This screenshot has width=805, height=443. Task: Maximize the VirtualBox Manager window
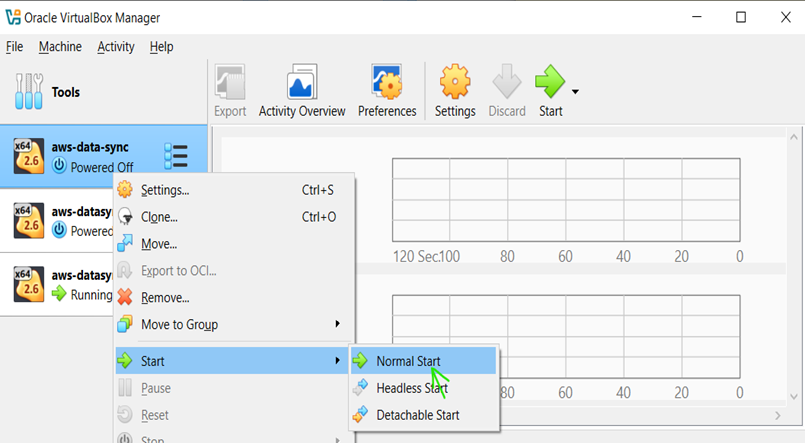(x=741, y=17)
